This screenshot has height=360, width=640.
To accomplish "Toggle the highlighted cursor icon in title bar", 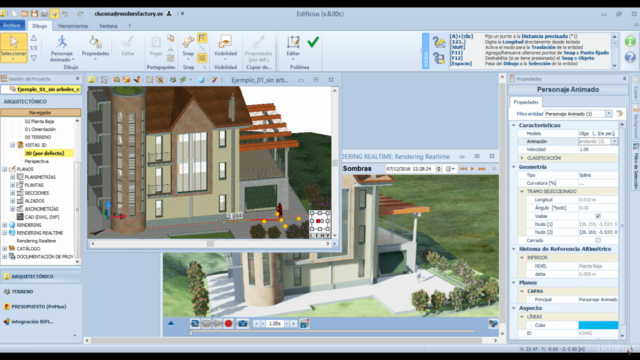I will pyautogui.click(x=54, y=13).
